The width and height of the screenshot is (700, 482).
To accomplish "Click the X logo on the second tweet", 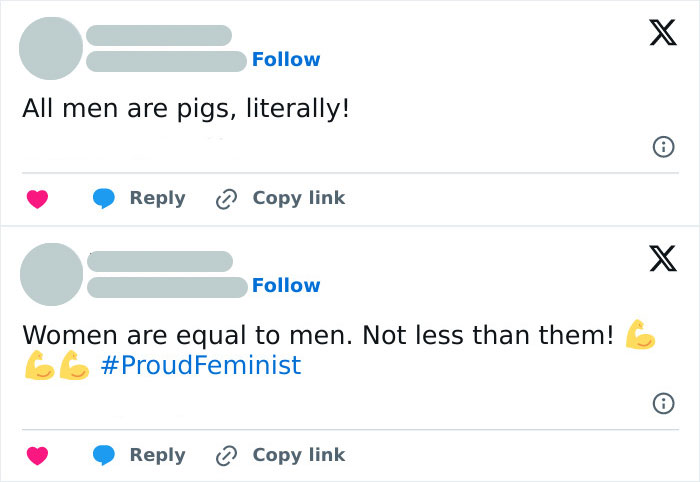I will [655, 259].
